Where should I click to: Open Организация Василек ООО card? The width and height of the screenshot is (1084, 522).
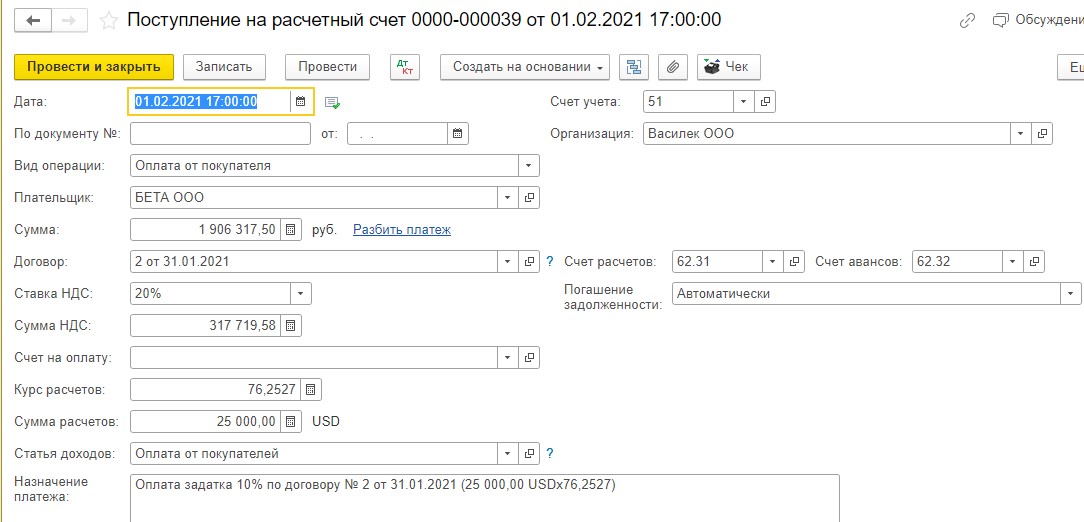(x=1042, y=133)
